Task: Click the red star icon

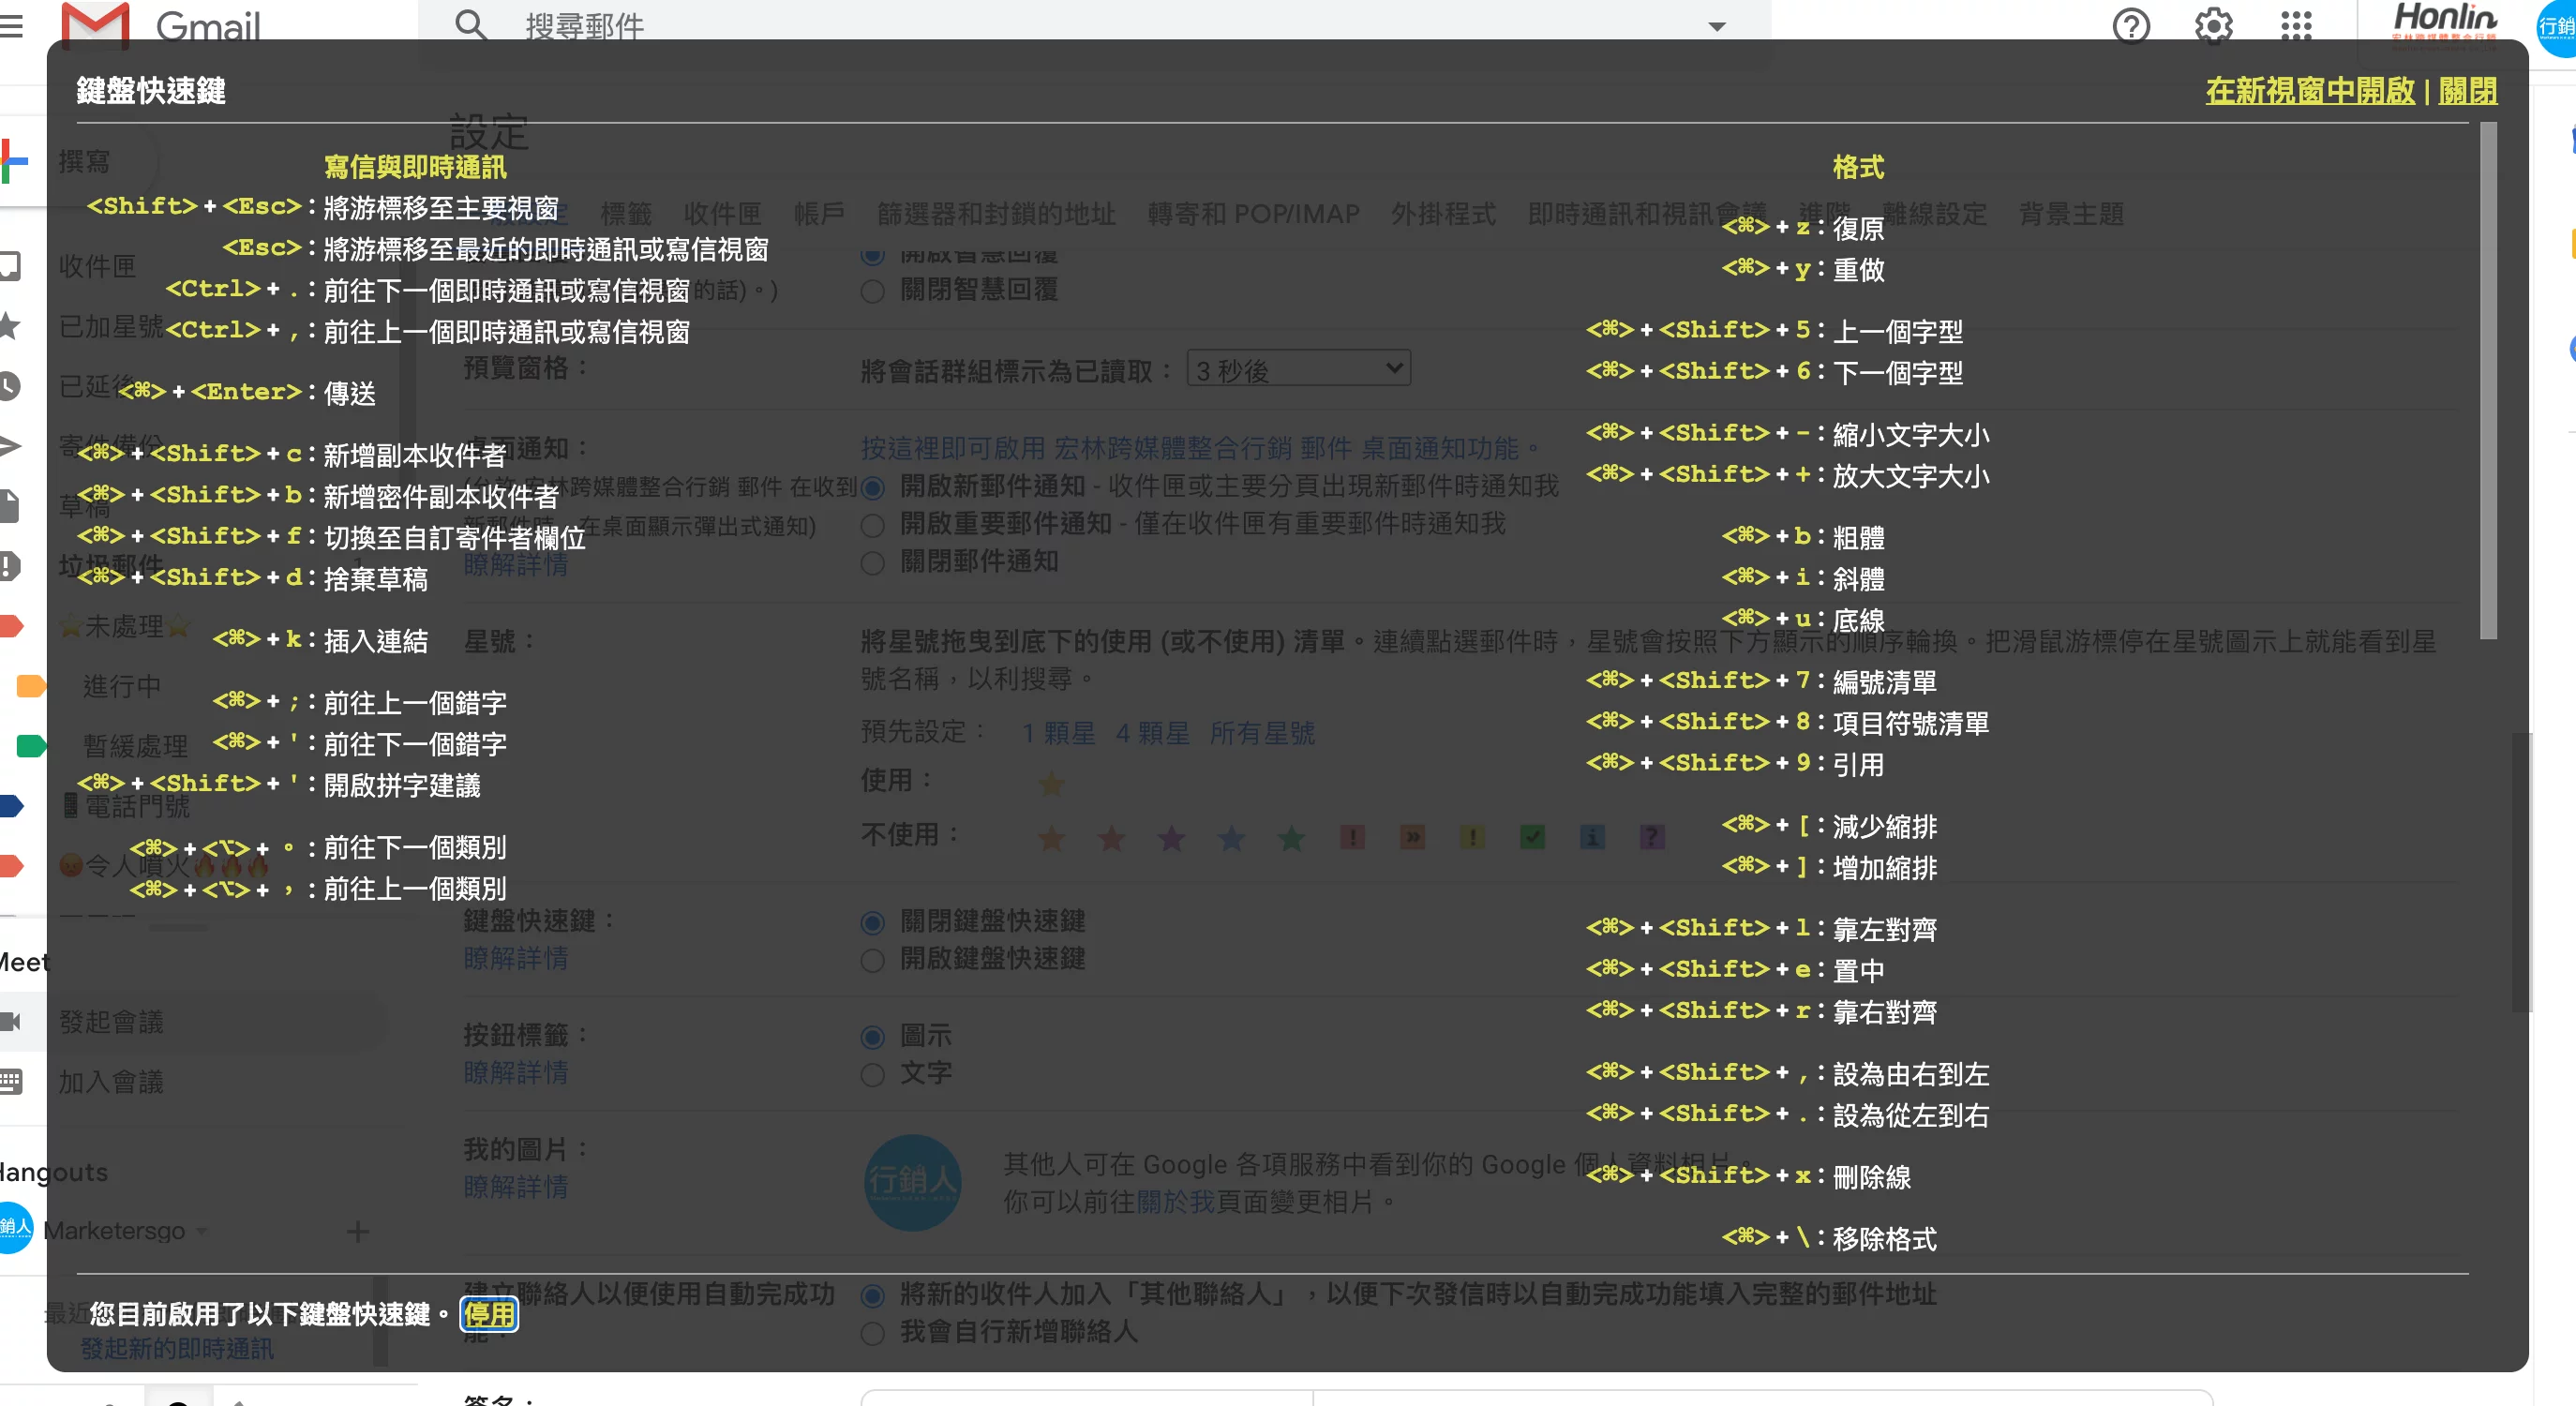Action: pos(1111,838)
